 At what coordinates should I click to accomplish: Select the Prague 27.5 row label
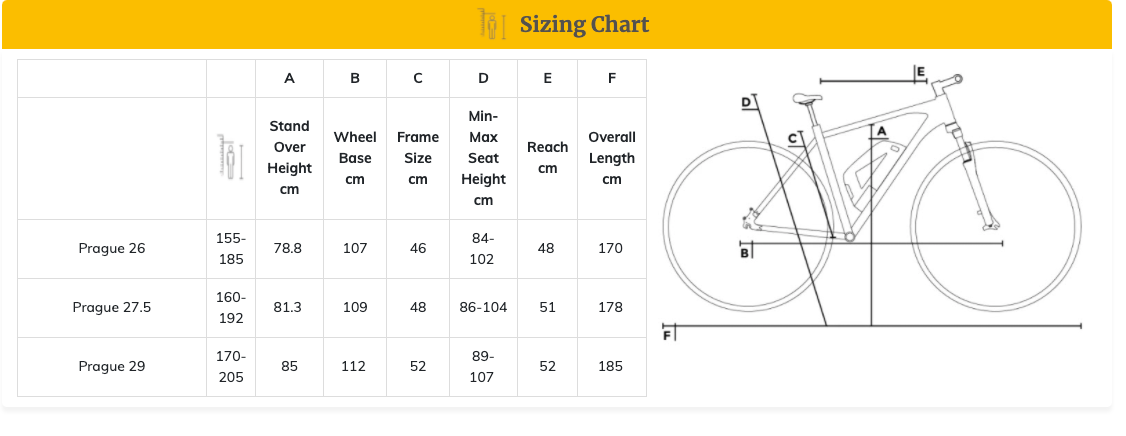click(x=112, y=307)
